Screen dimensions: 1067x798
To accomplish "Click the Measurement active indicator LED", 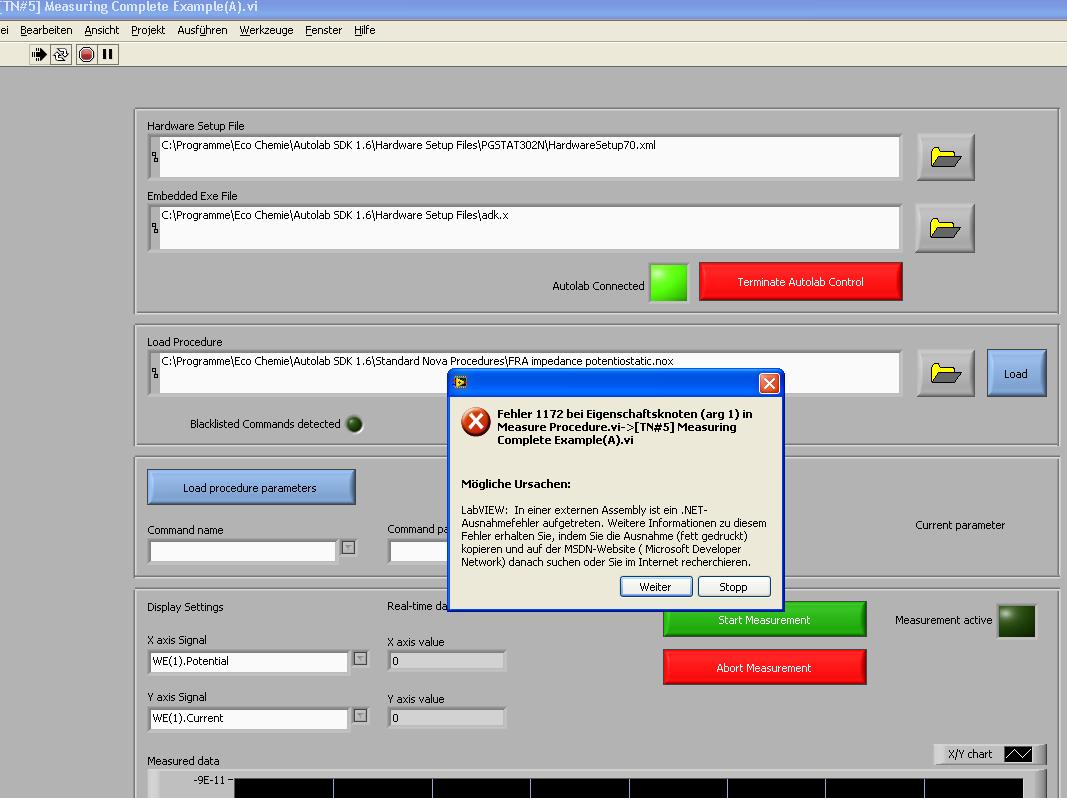I will [1017, 620].
